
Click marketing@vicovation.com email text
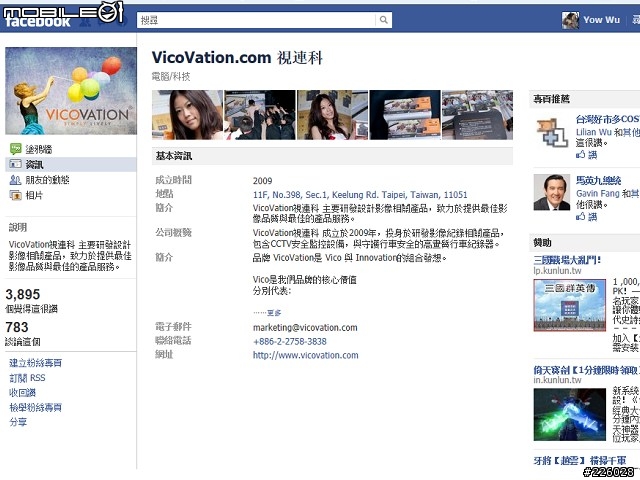point(305,327)
